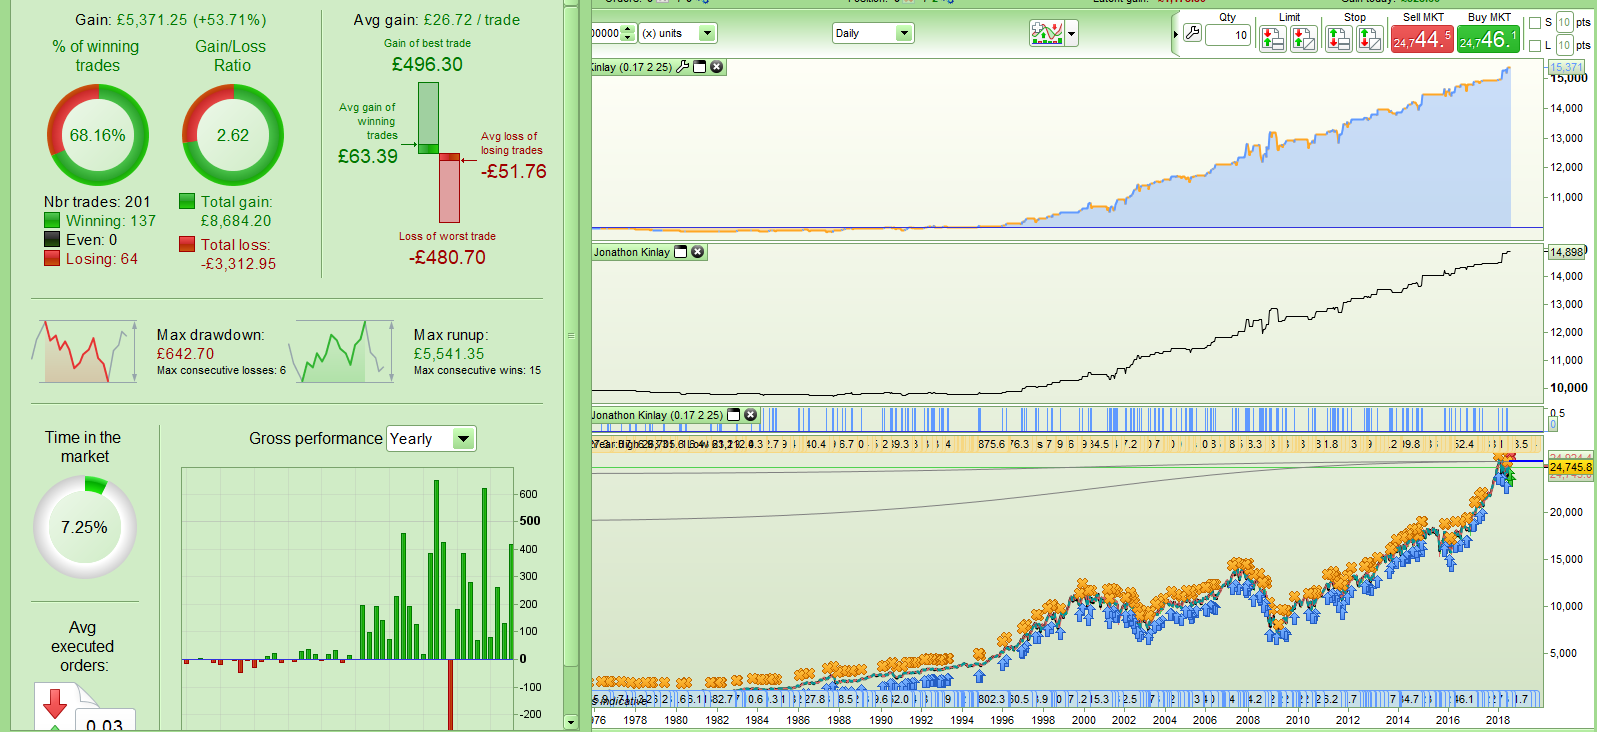
Task: Click the Total gain green swatch
Action: click(187, 201)
